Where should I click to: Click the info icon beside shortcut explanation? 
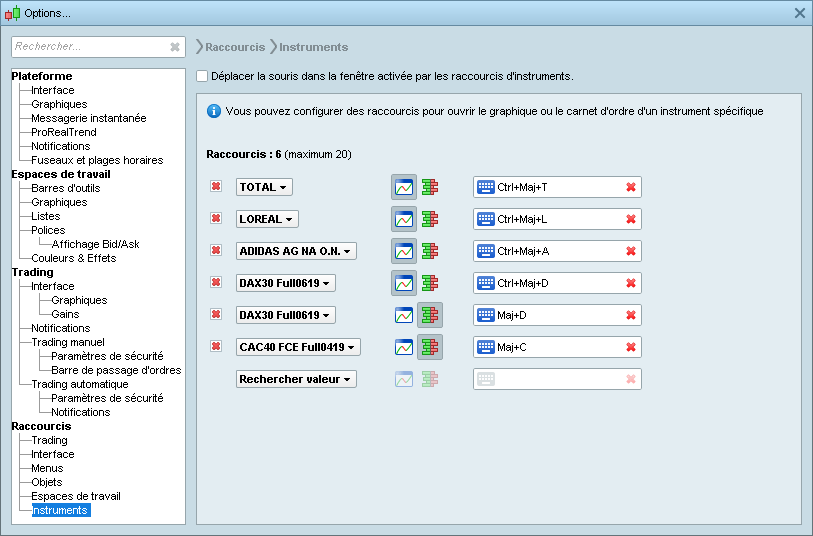click(x=214, y=111)
